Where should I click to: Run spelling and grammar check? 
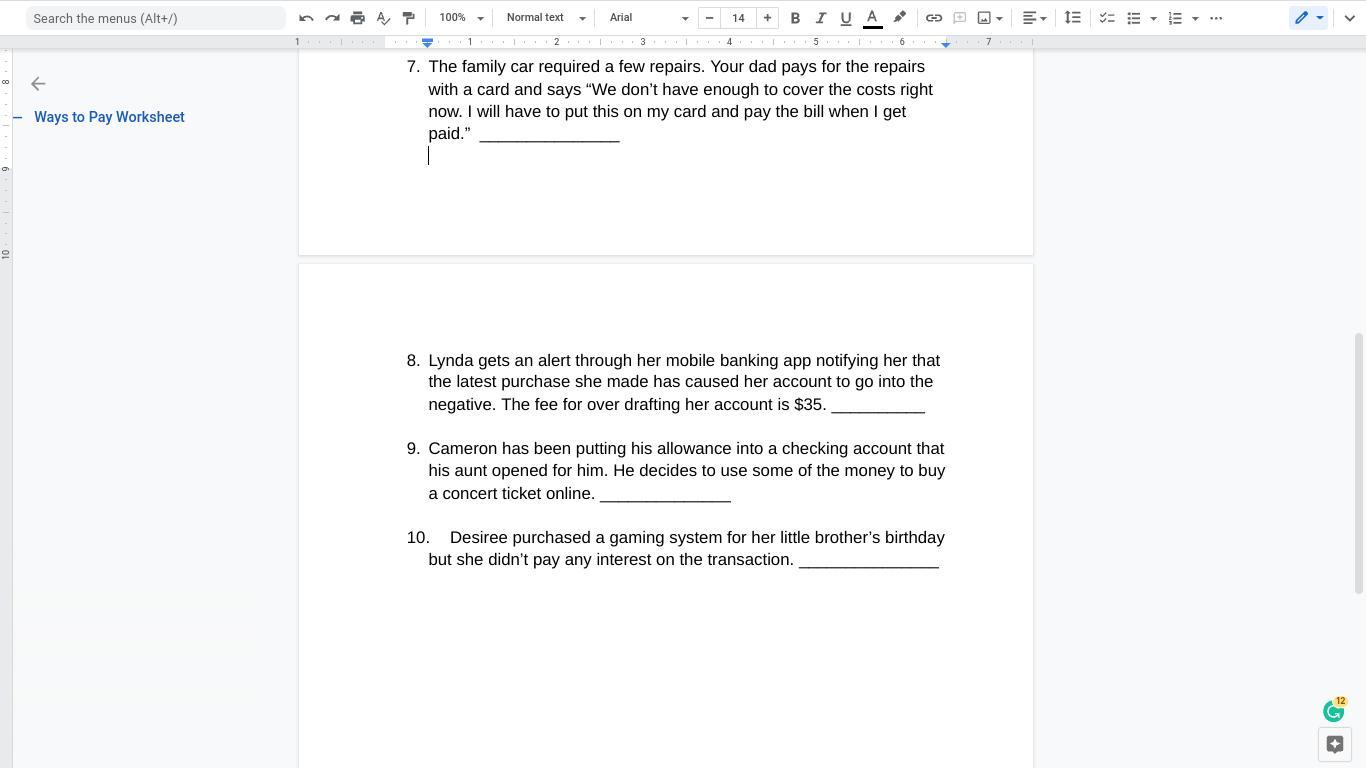pyautogui.click(x=383, y=18)
